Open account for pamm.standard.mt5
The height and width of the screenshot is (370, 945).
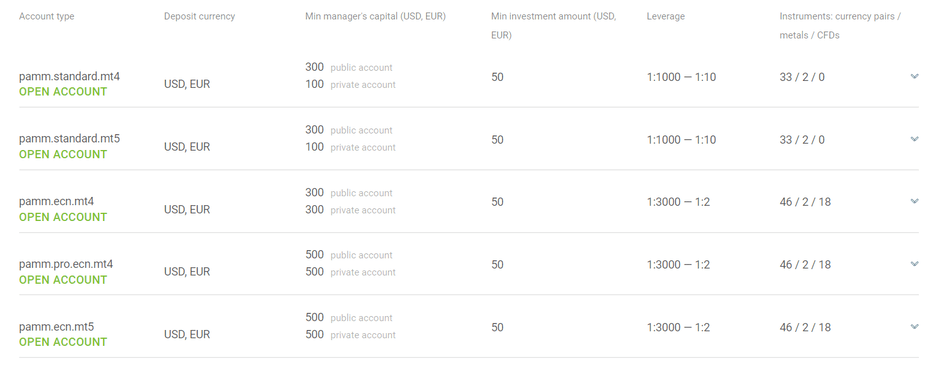click(x=63, y=154)
